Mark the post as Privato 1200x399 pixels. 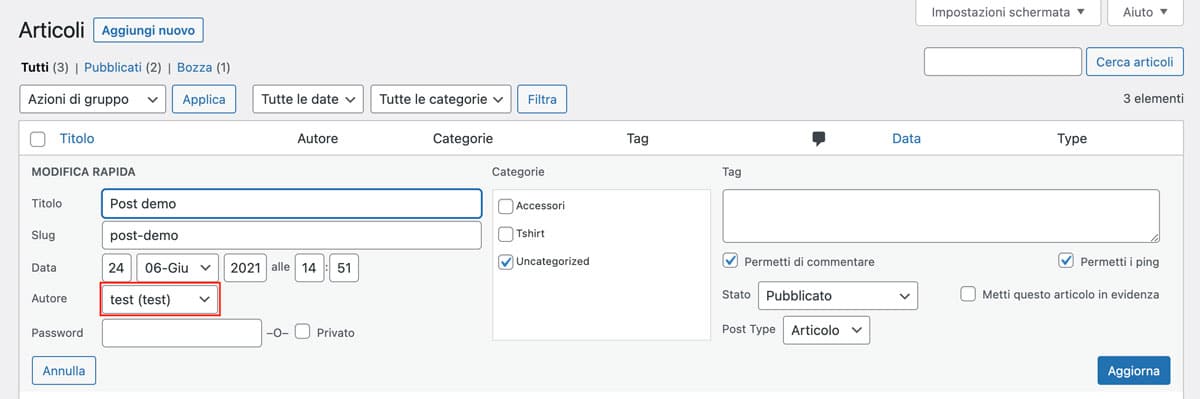point(302,332)
